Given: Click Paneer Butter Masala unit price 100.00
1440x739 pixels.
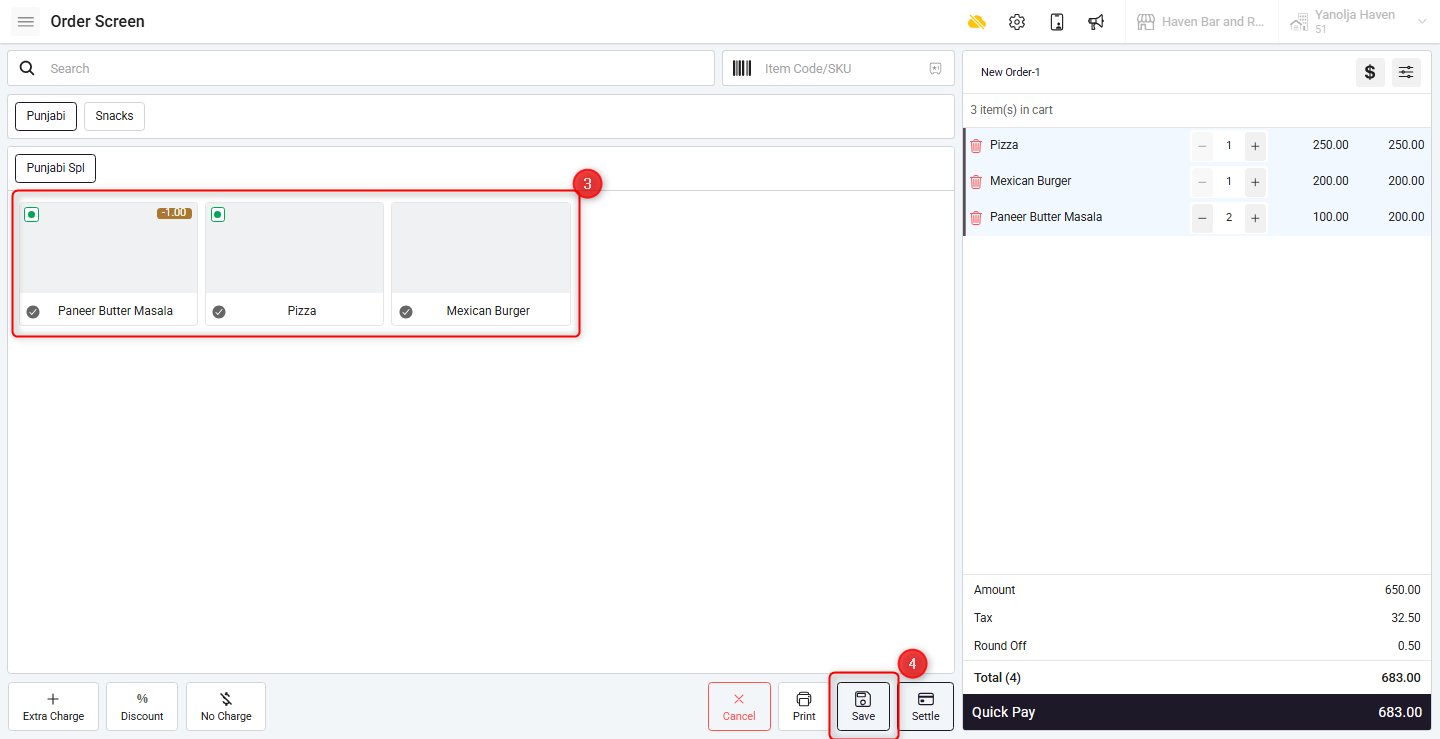Looking at the screenshot, I should click(x=1330, y=217).
